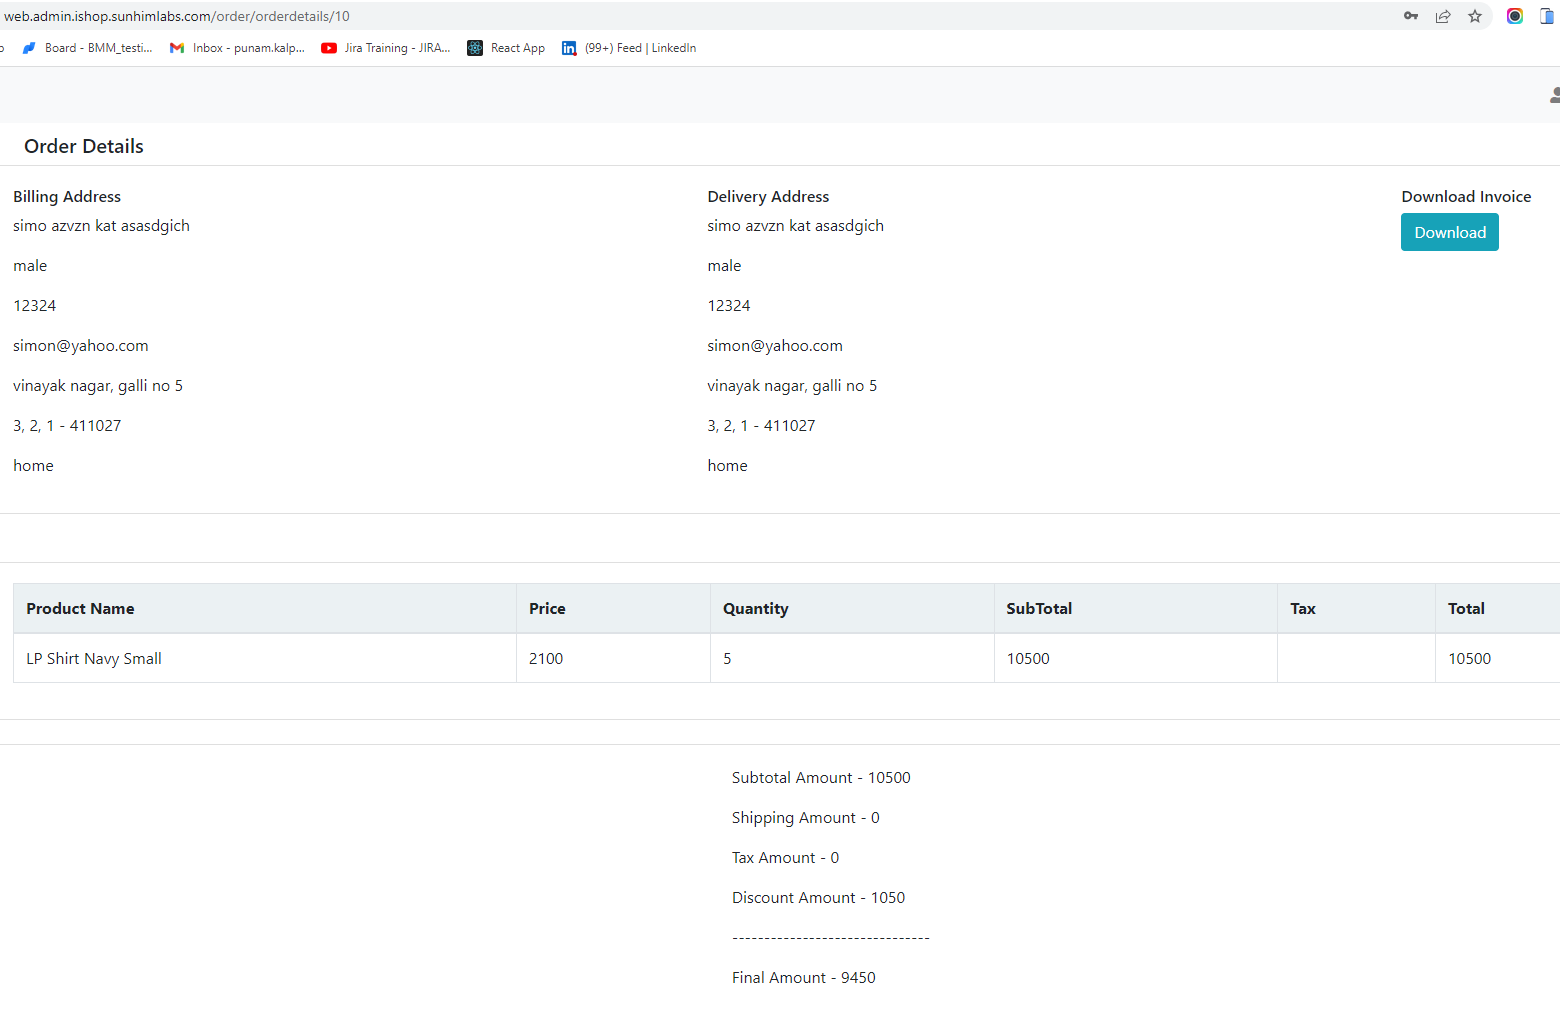
Task: Click billing phone value 12324
Action: pos(35,306)
